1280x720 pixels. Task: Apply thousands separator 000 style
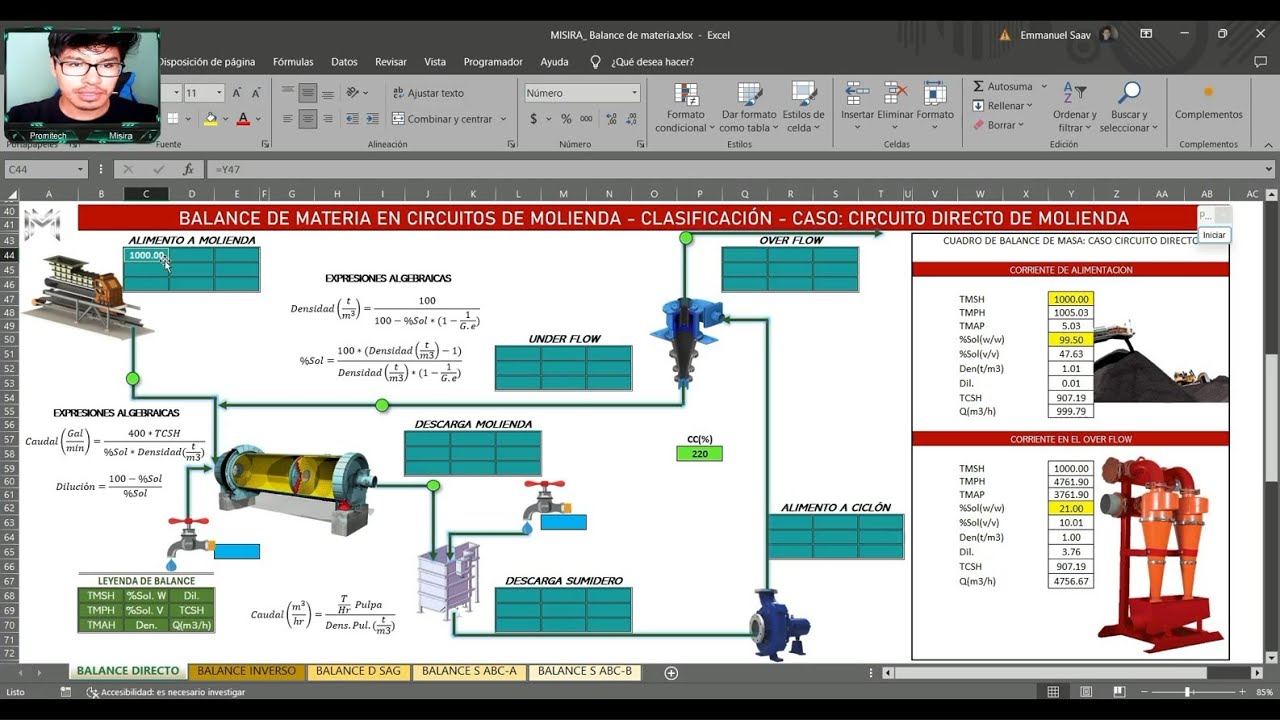pyautogui.click(x=586, y=119)
